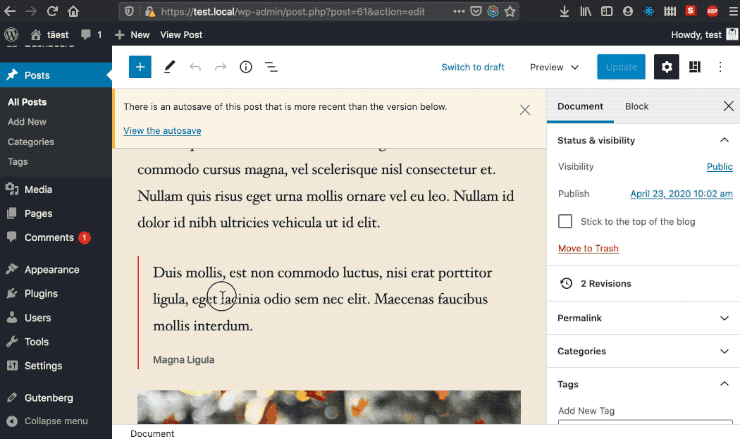Click Move to Trash
Image resolution: width=740 pixels, height=439 pixels.
point(588,248)
